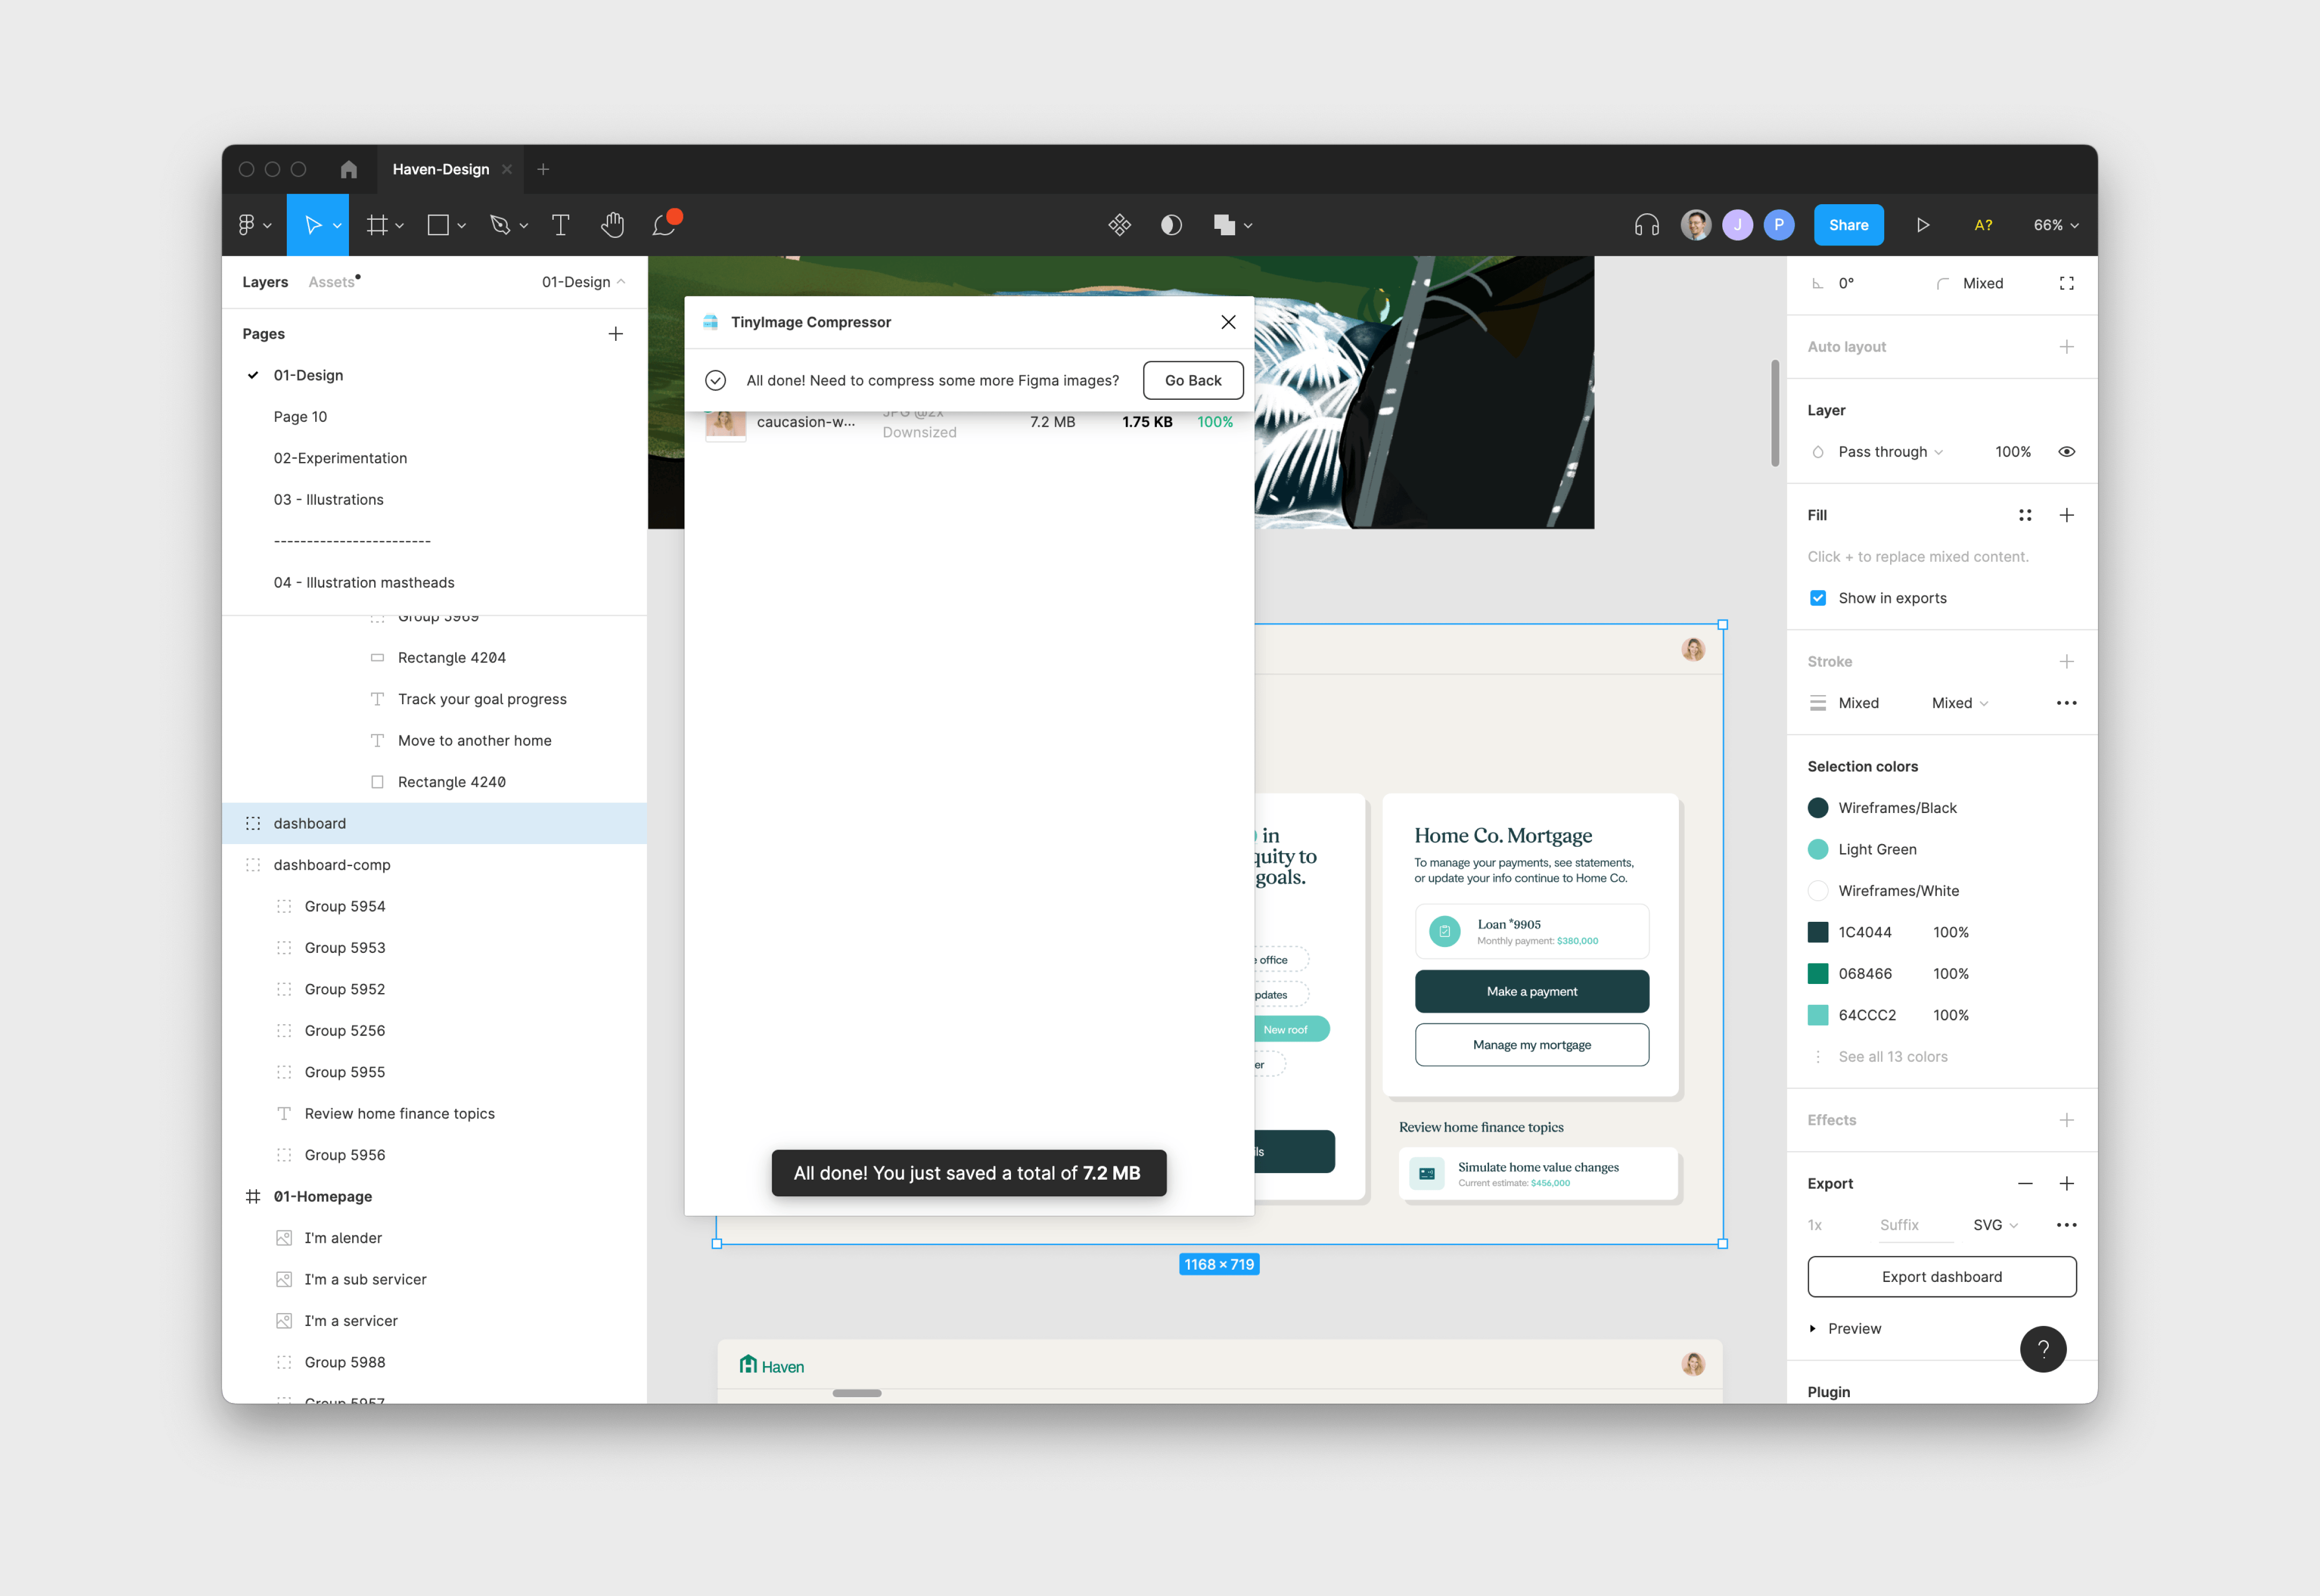Start audio conversation with headphones icon
Screen dimensions: 2320x1596
pyautogui.click(x=1646, y=225)
